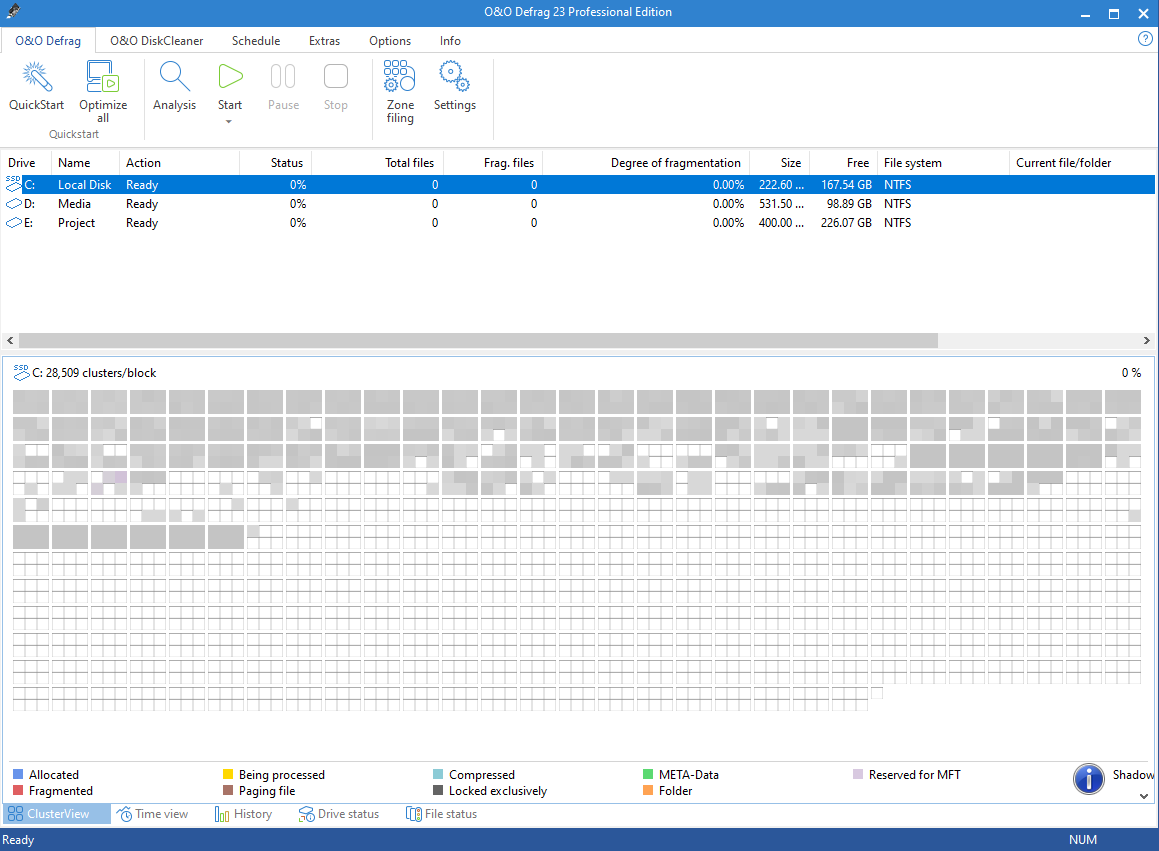Click the NUM status bar indicator
This screenshot has width=1159, height=851.
coord(1082,839)
